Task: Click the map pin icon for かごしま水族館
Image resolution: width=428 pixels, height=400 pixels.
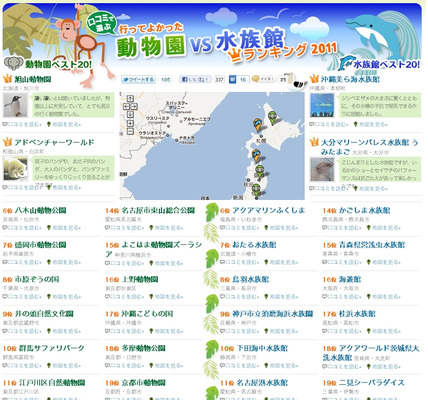Action: click(x=368, y=228)
